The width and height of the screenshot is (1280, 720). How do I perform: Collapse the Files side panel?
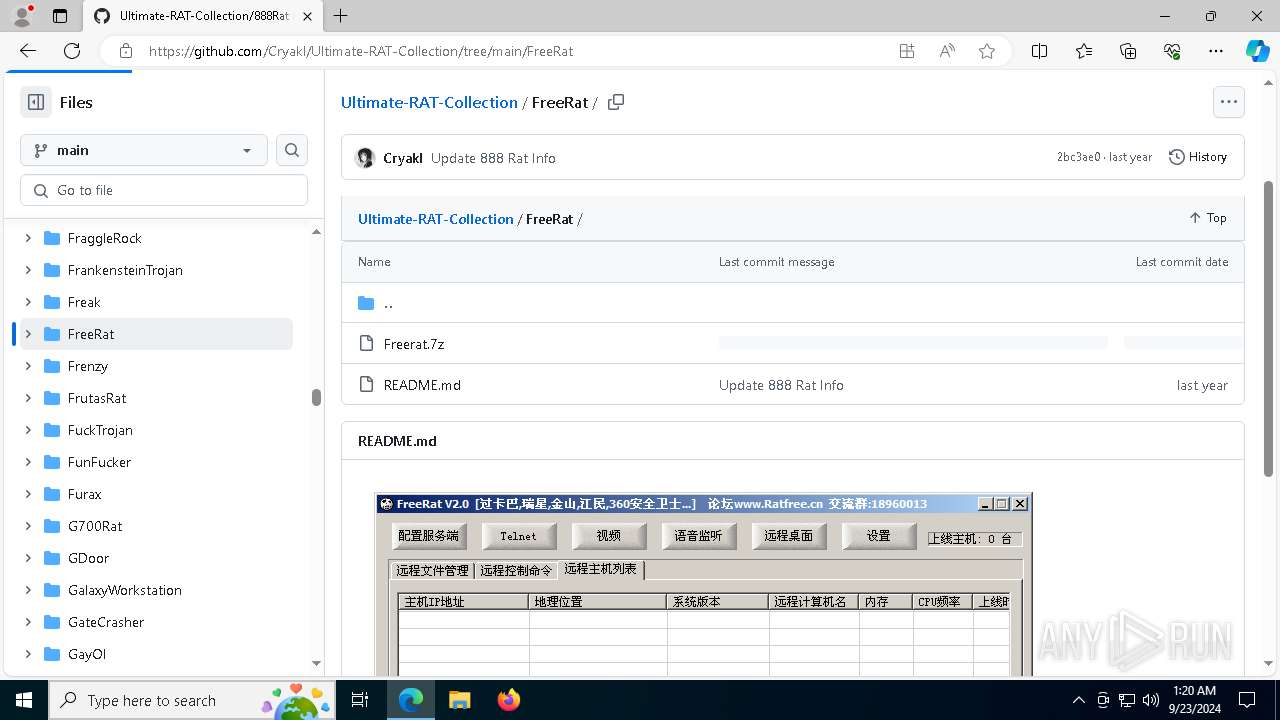(36, 102)
